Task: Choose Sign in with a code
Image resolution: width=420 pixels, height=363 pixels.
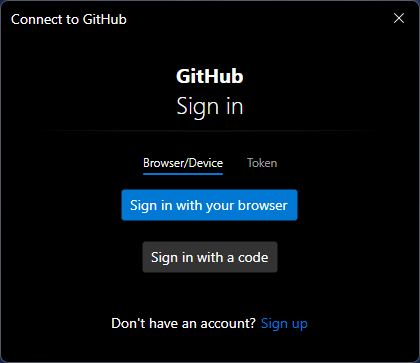Action: [x=210, y=257]
